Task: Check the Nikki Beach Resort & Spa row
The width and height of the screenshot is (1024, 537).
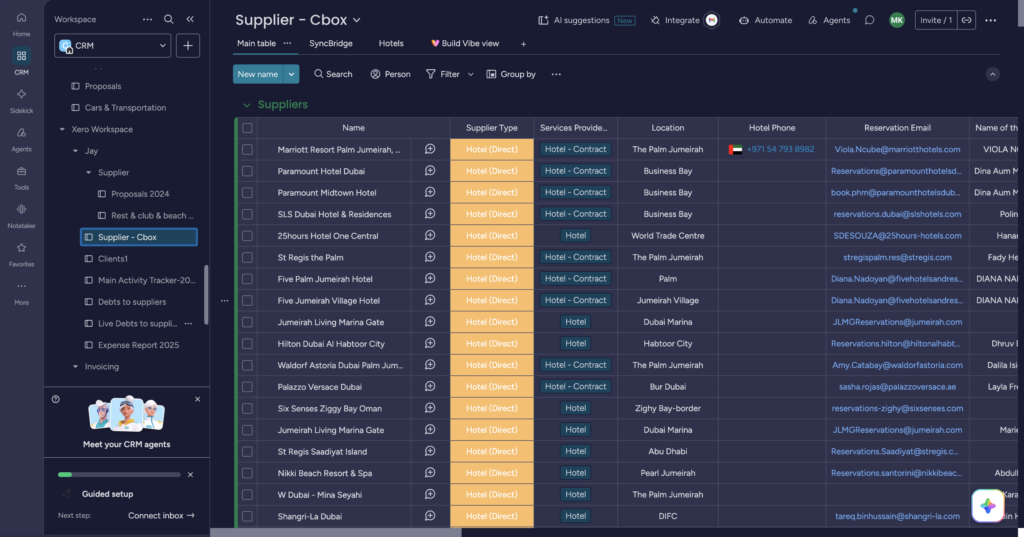Action: point(247,473)
